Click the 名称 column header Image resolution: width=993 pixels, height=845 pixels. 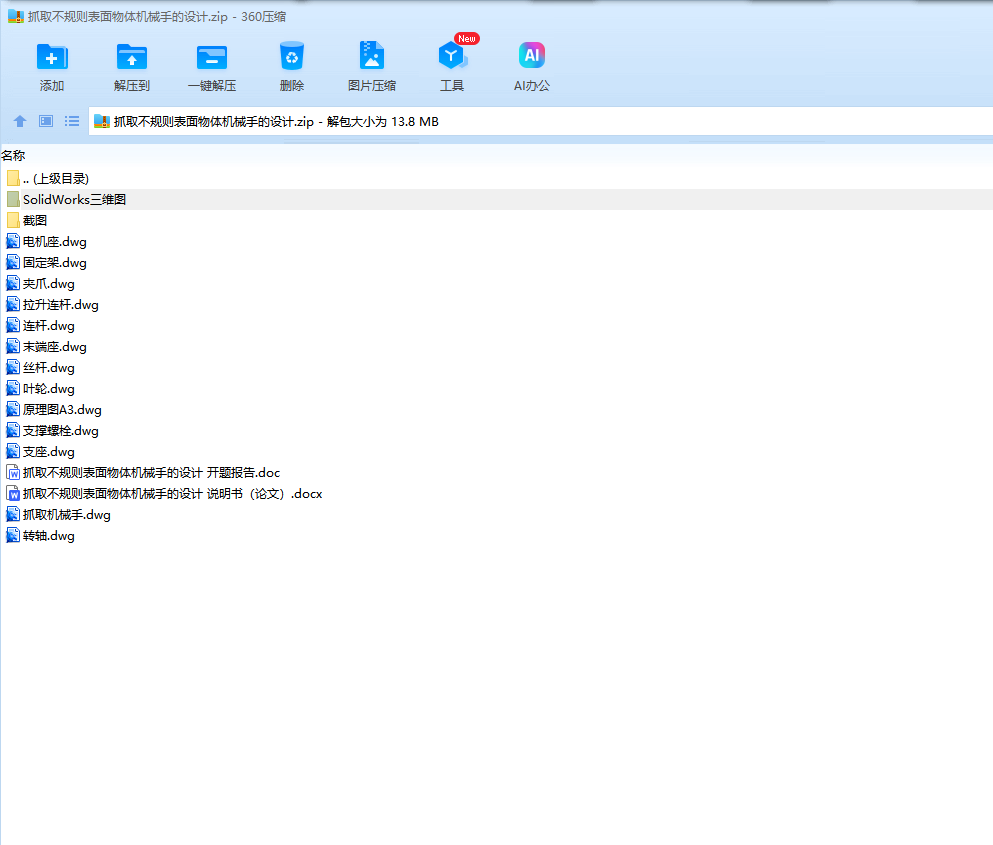13,155
